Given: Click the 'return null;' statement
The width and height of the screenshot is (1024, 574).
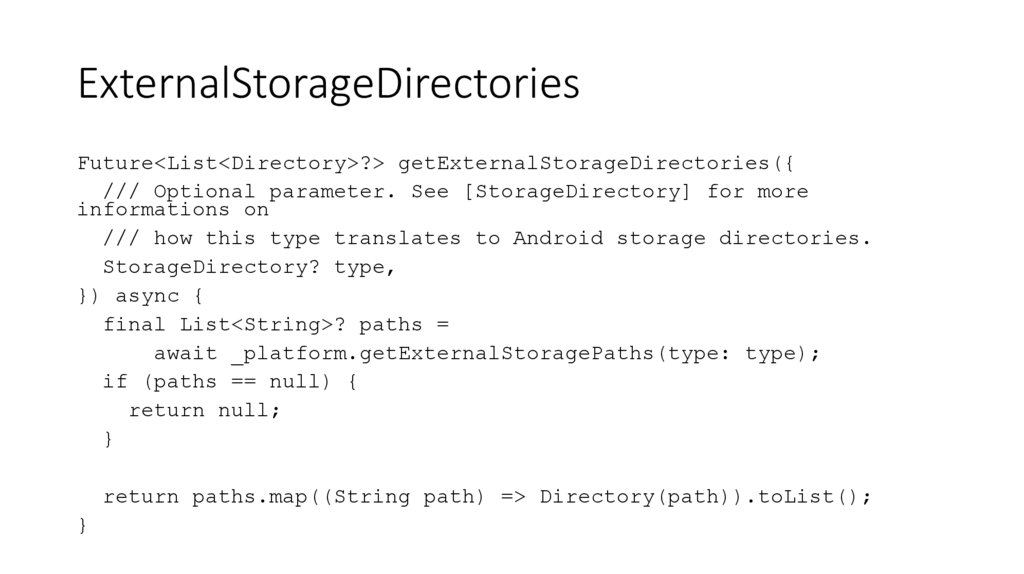Looking at the screenshot, I should (x=205, y=410).
